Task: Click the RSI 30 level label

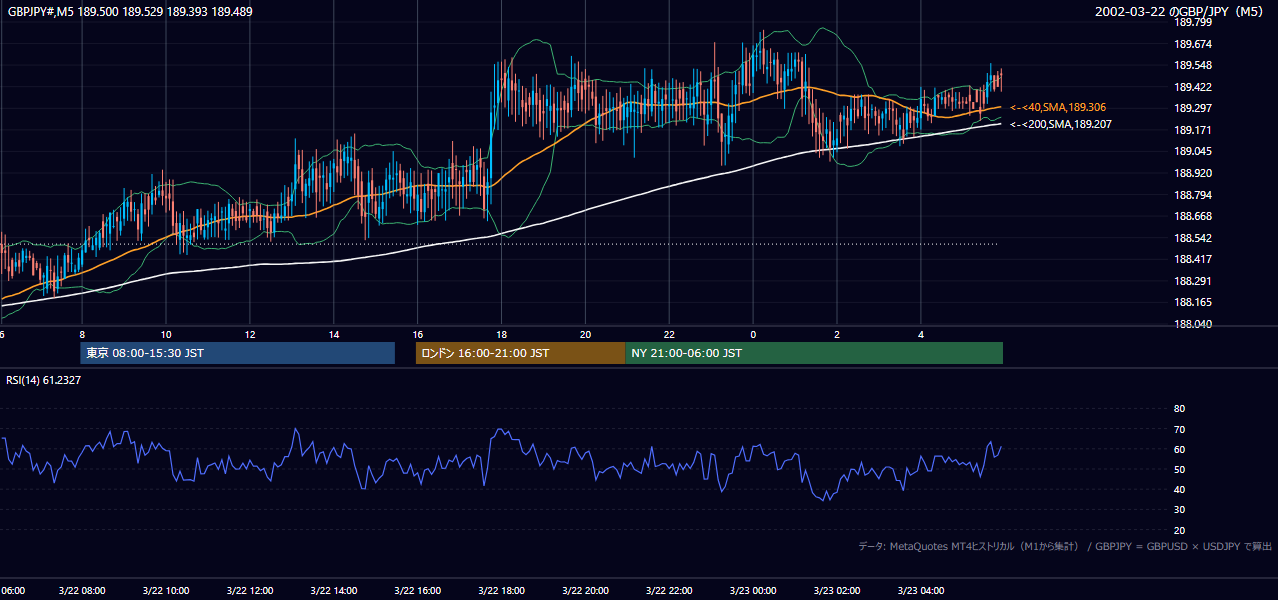Action: 1179,510
